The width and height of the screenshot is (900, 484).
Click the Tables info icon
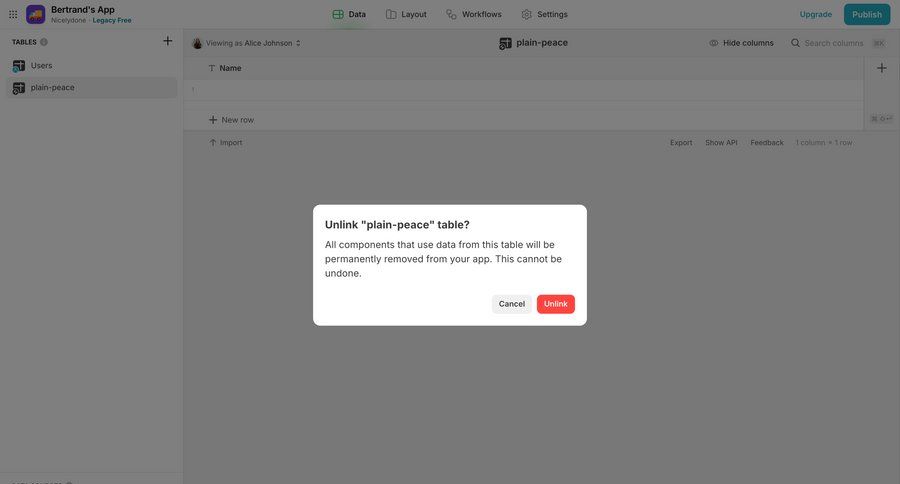pos(44,42)
